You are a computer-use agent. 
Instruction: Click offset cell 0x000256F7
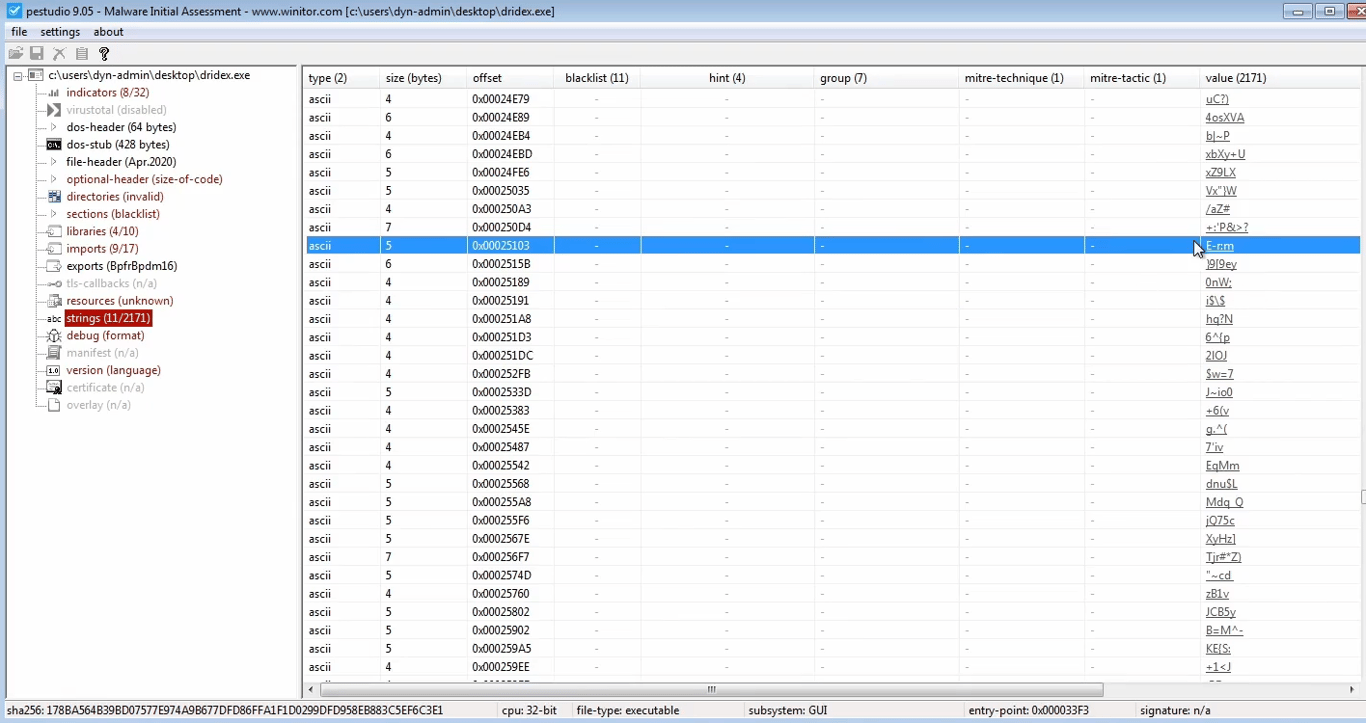coord(501,557)
